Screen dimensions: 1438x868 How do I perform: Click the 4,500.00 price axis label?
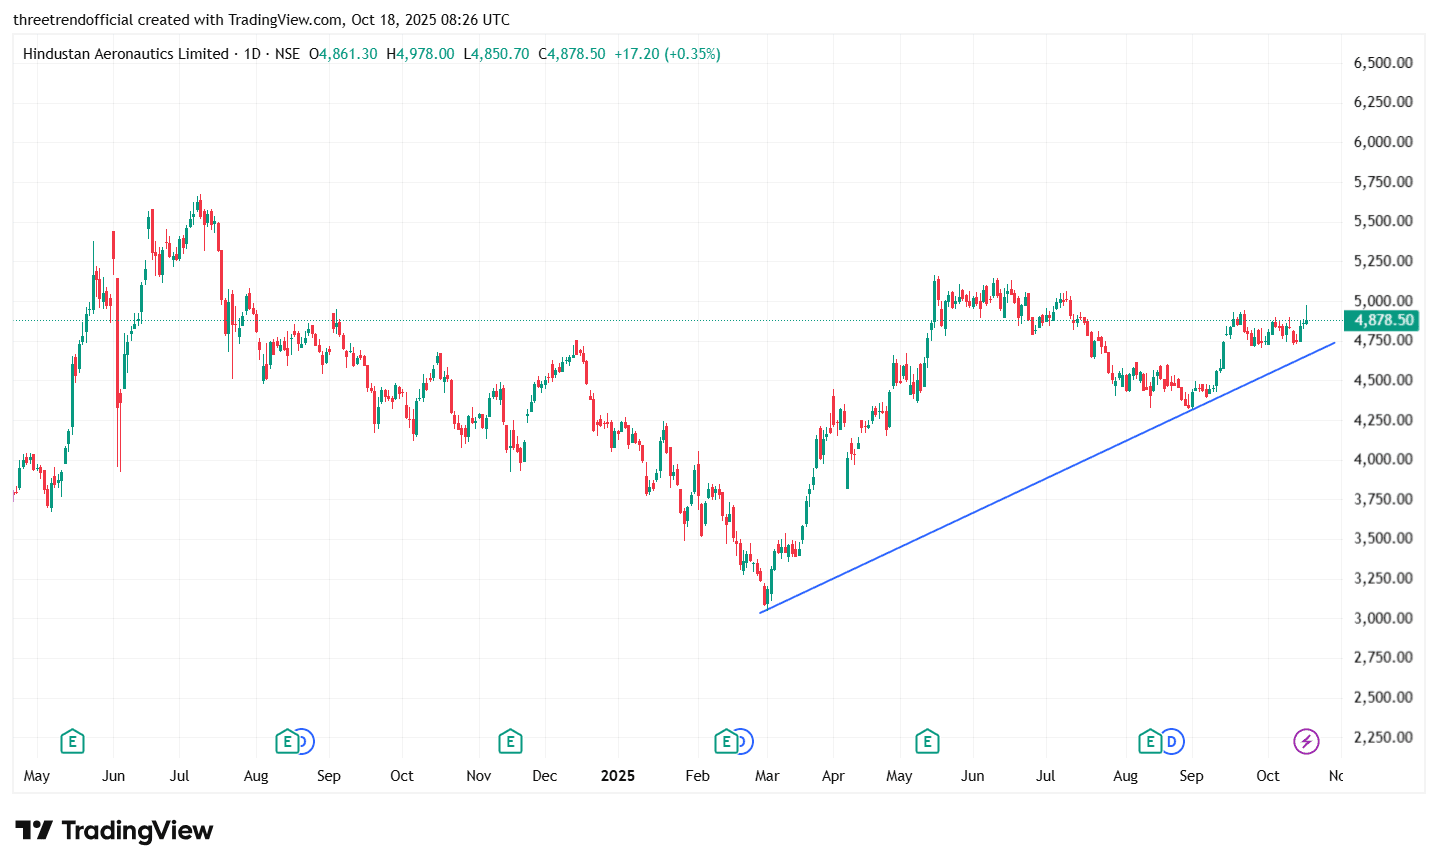[1383, 380]
